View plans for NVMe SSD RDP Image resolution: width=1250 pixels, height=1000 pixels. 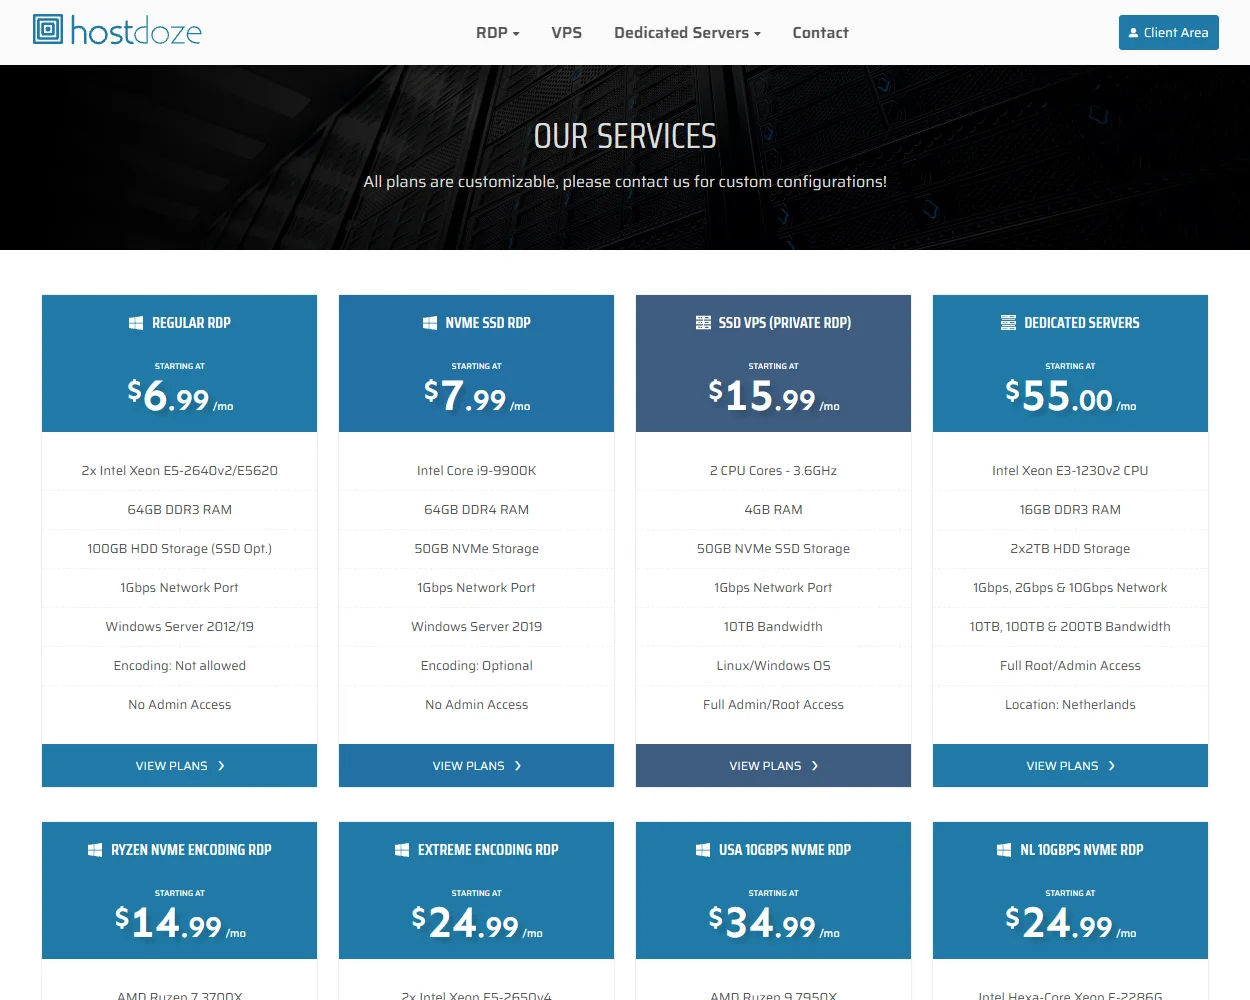tap(476, 765)
